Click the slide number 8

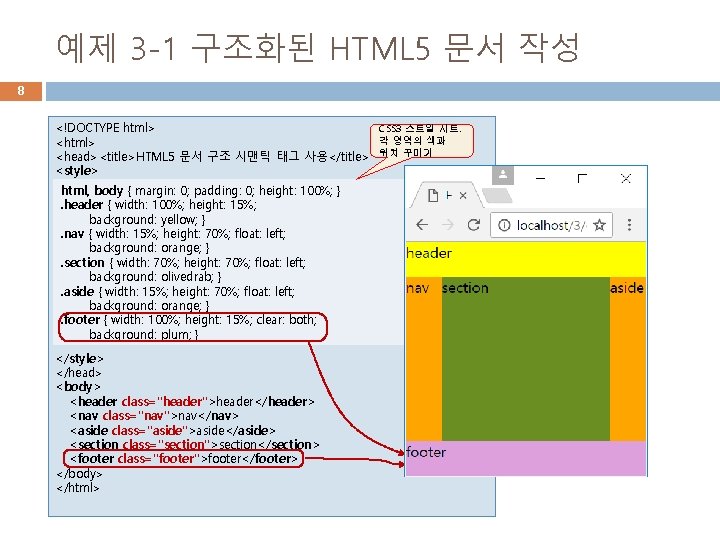coord(21,91)
